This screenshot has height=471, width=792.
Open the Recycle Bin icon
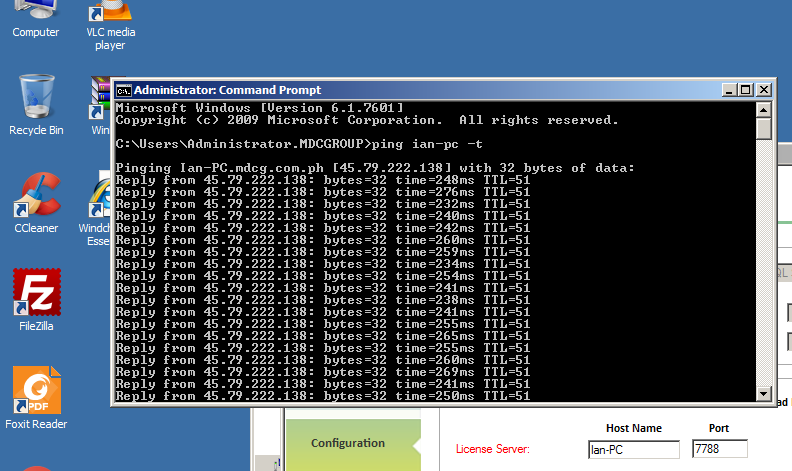(x=36, y=105)
